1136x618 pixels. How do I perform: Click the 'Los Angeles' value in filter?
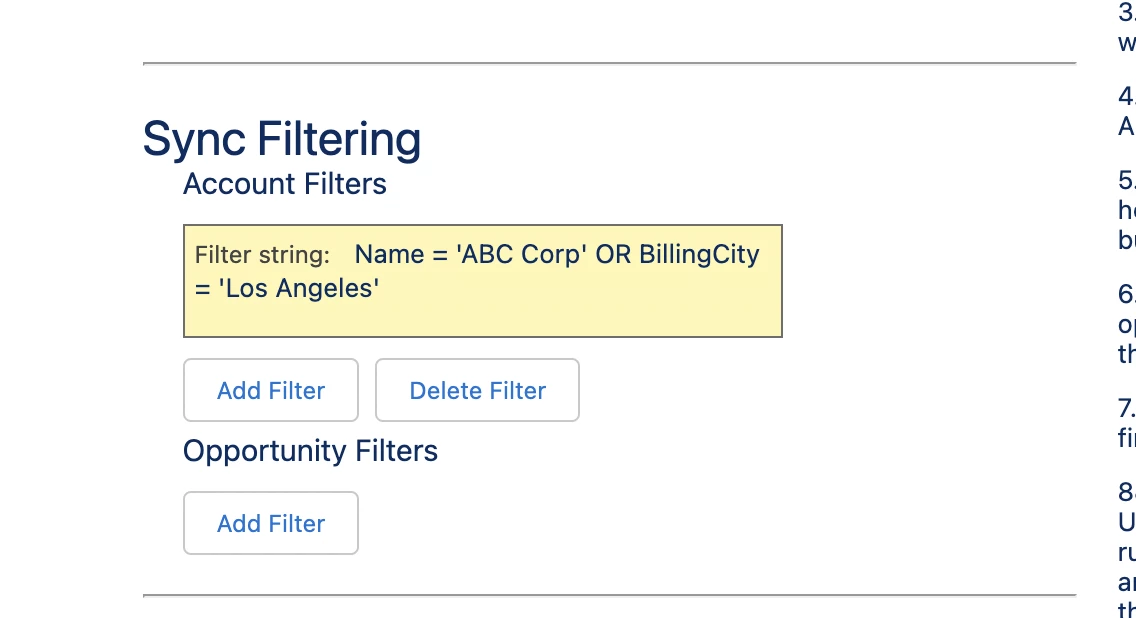tap(298, 289)
